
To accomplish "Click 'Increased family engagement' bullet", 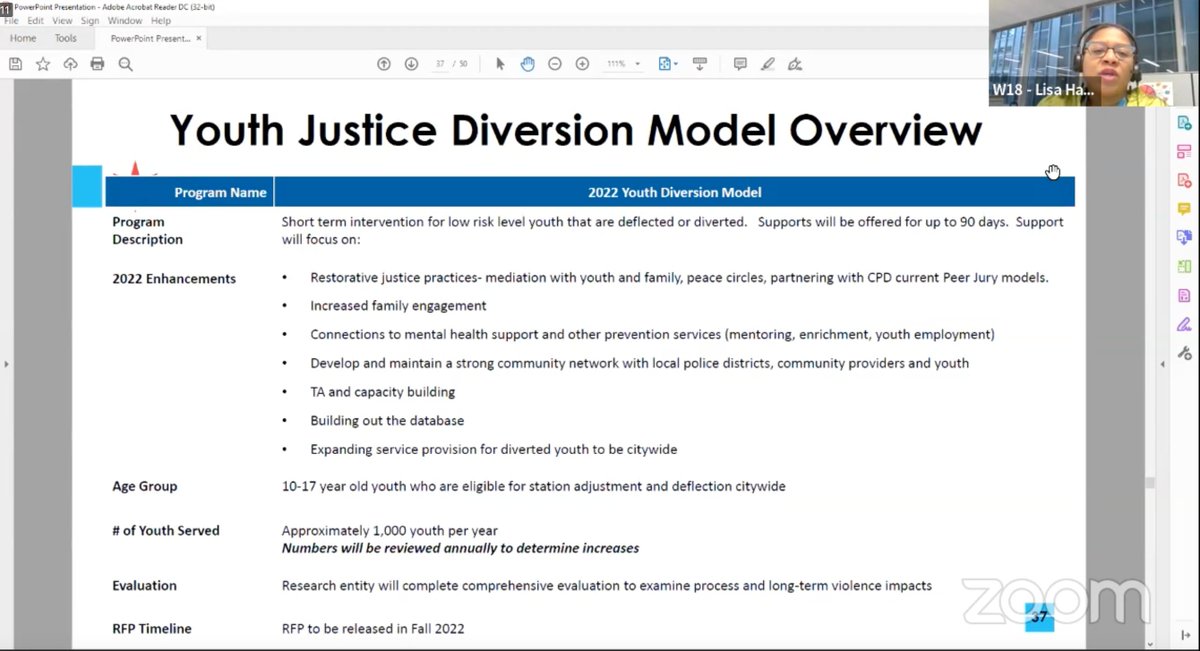I will pos(398,306).
